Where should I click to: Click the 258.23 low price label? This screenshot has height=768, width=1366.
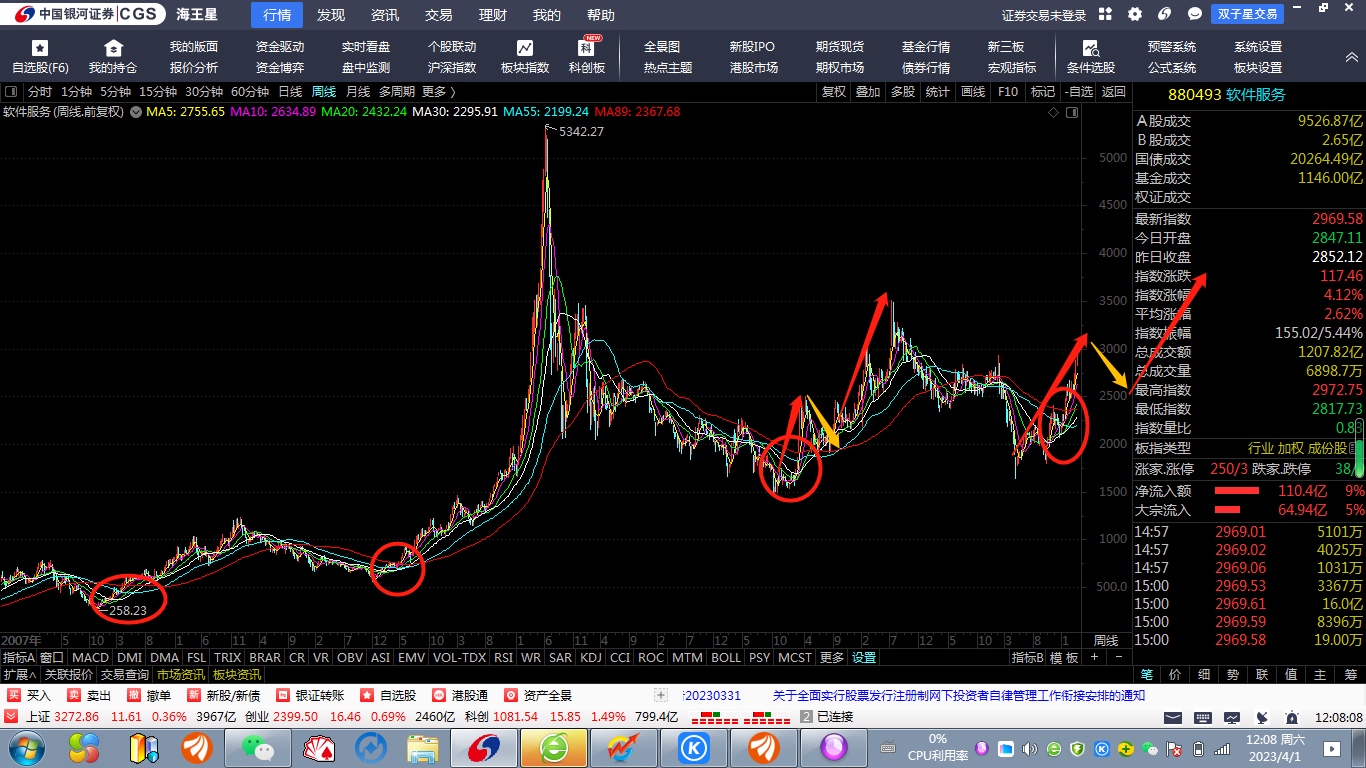click(128, 610)
